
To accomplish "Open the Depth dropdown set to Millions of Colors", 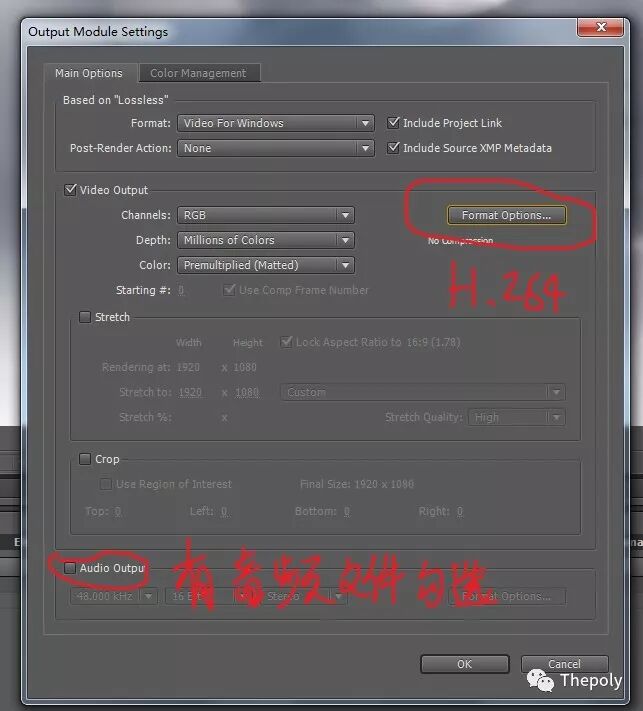I will [266, 240].
